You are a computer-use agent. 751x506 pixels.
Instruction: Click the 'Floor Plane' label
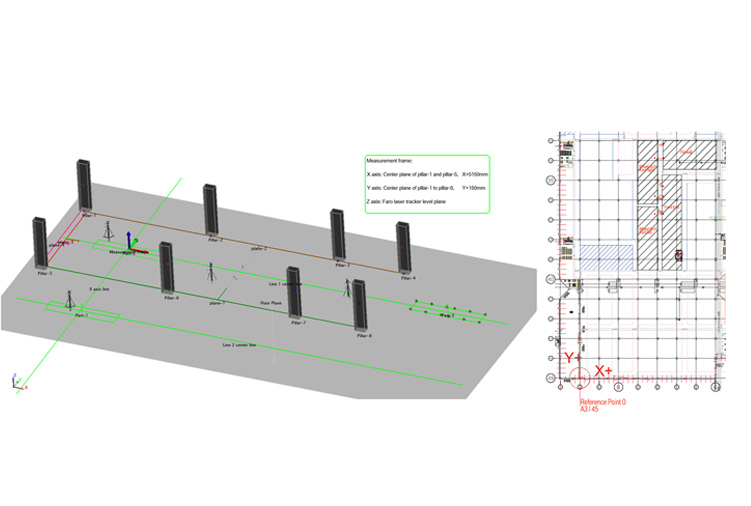pyautogui.click(x=268, y=301)
